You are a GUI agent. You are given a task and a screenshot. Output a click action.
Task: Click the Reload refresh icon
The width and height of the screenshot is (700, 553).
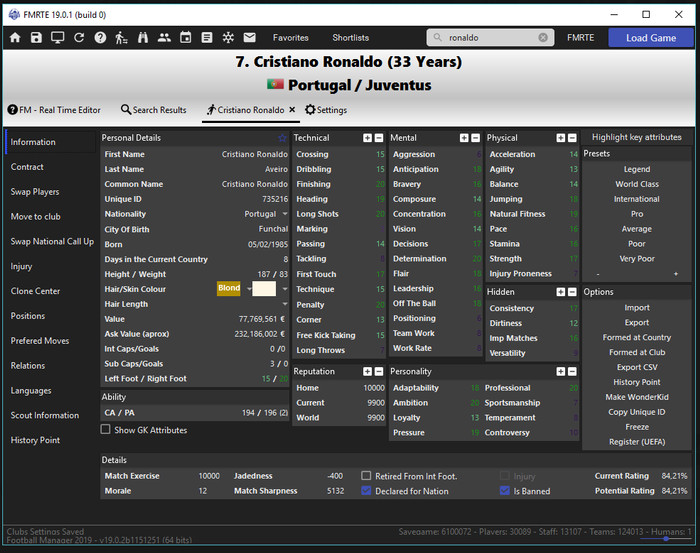coord(79,37)
